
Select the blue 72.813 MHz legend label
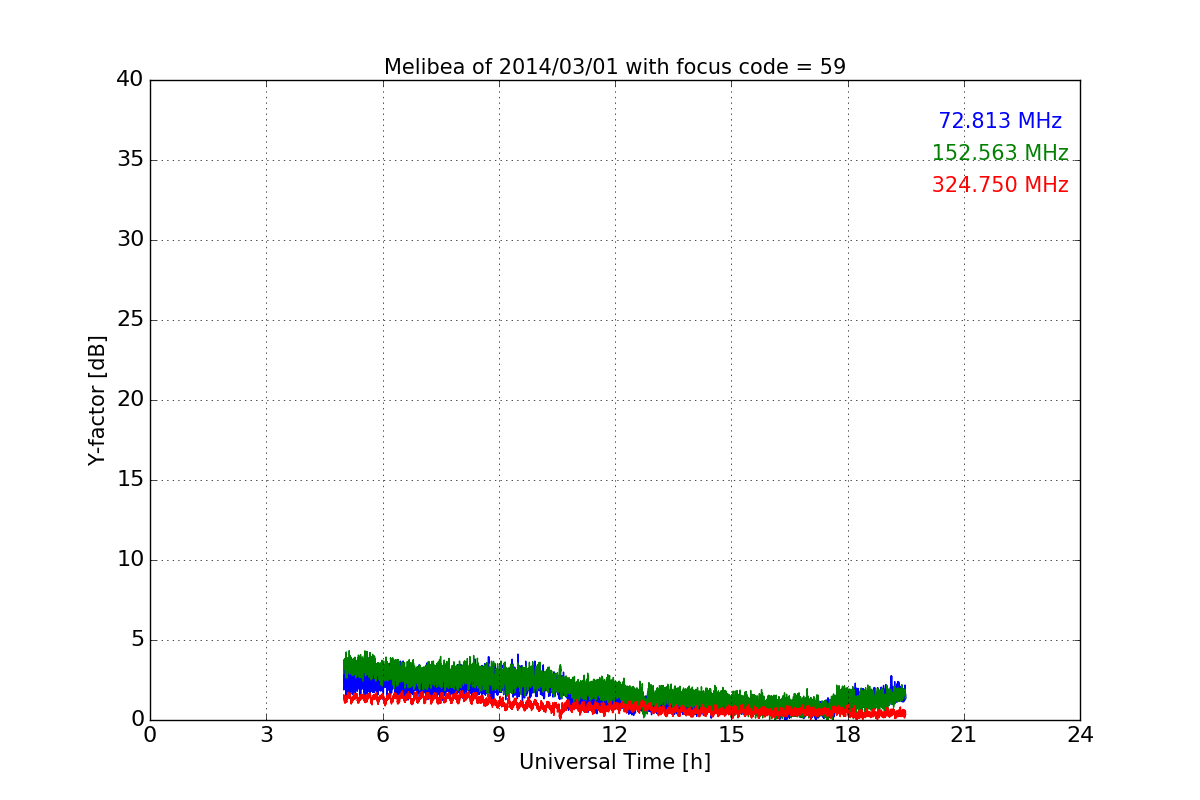pyautogui.click(x=1000, y=121)
